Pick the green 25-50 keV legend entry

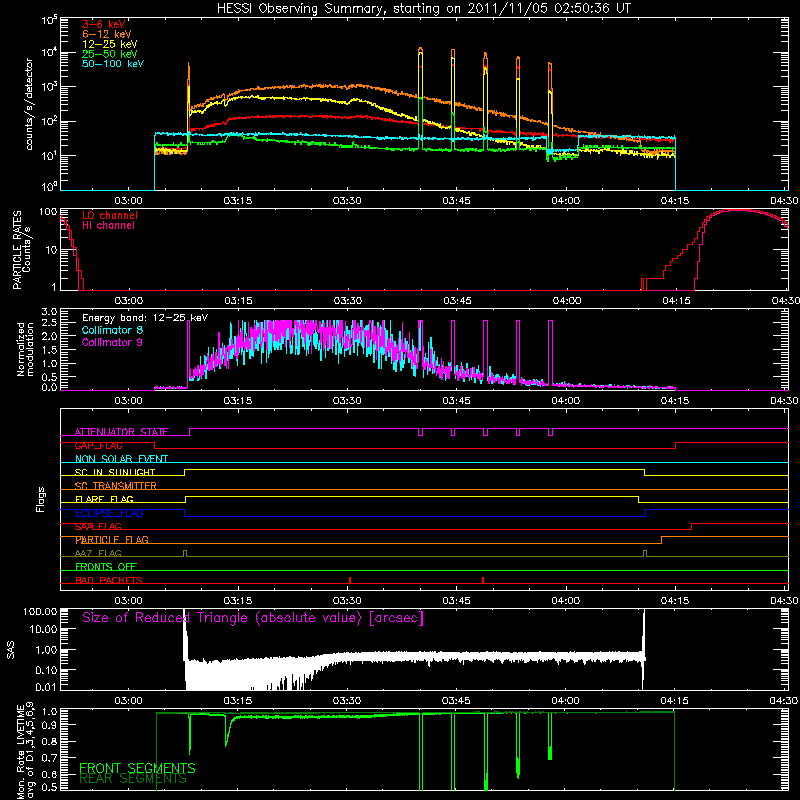[110, 54]
